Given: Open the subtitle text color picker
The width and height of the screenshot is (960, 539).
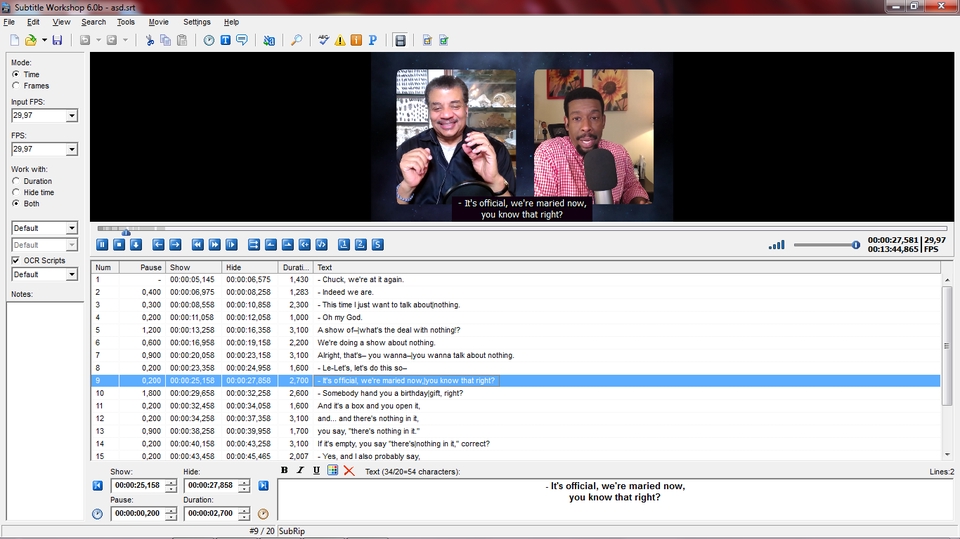Looking at the screenshot, I should pos(332,470).
